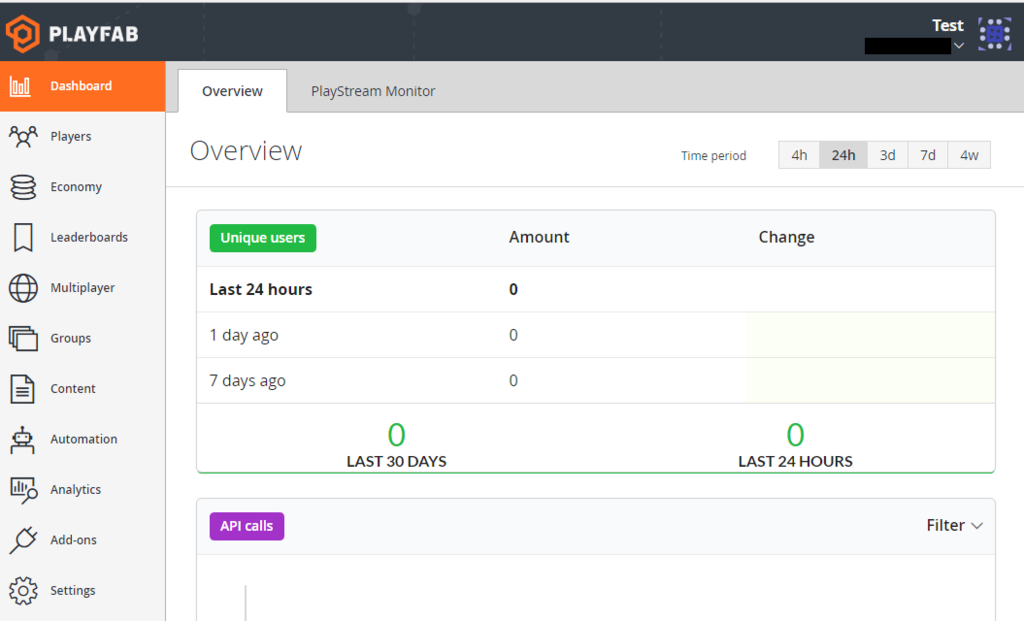Click the purple API calls badge
This screenshot has width=1024, height=621.
(246, 526)
